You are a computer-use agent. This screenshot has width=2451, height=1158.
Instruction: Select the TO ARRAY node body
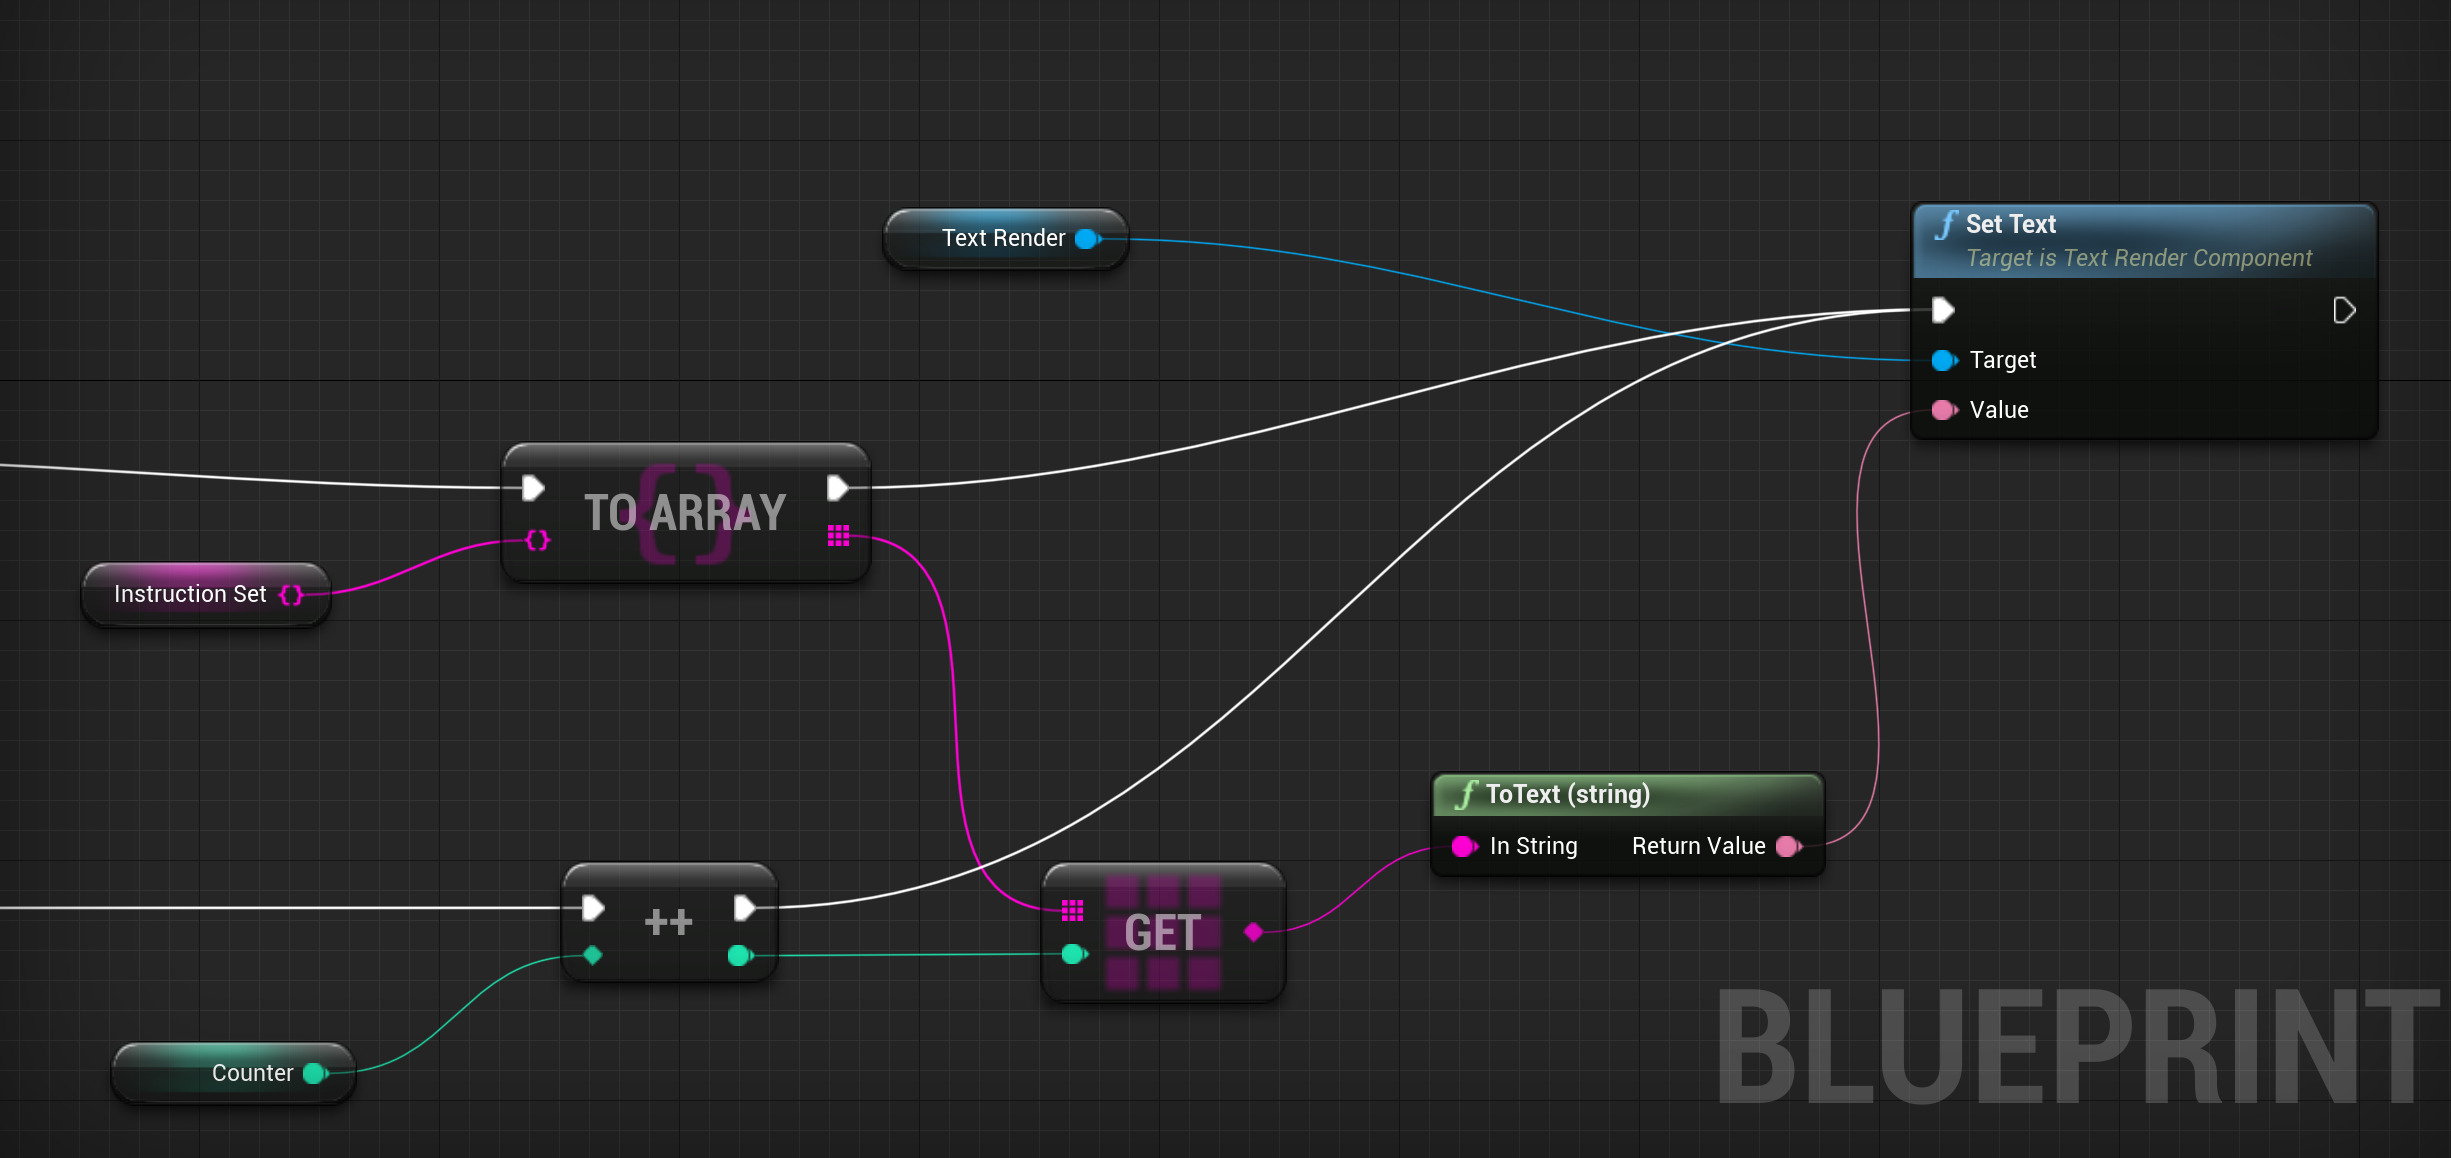point(685,513)
